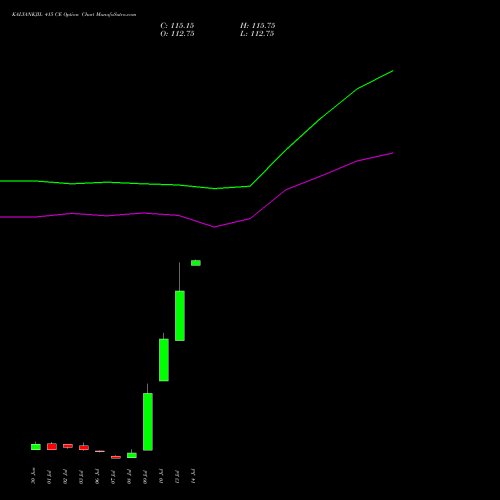Click the 14 Jul date axis label

click(x=193, y=476)
